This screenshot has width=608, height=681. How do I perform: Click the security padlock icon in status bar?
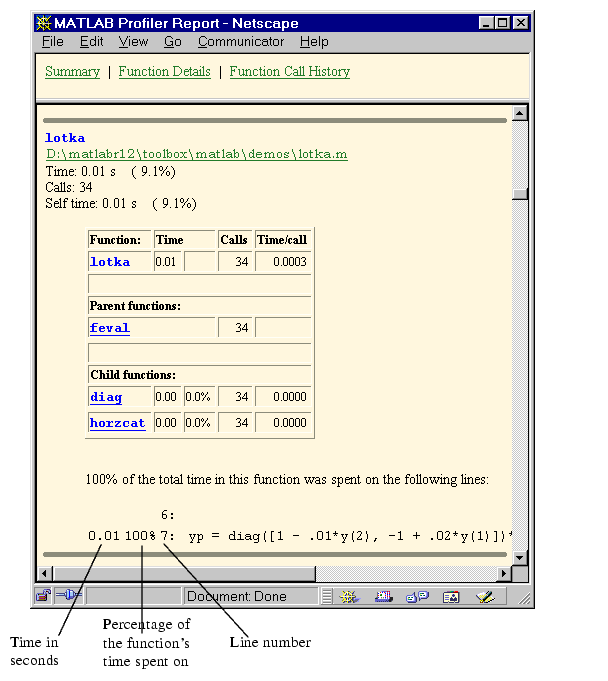coord(44,596)
